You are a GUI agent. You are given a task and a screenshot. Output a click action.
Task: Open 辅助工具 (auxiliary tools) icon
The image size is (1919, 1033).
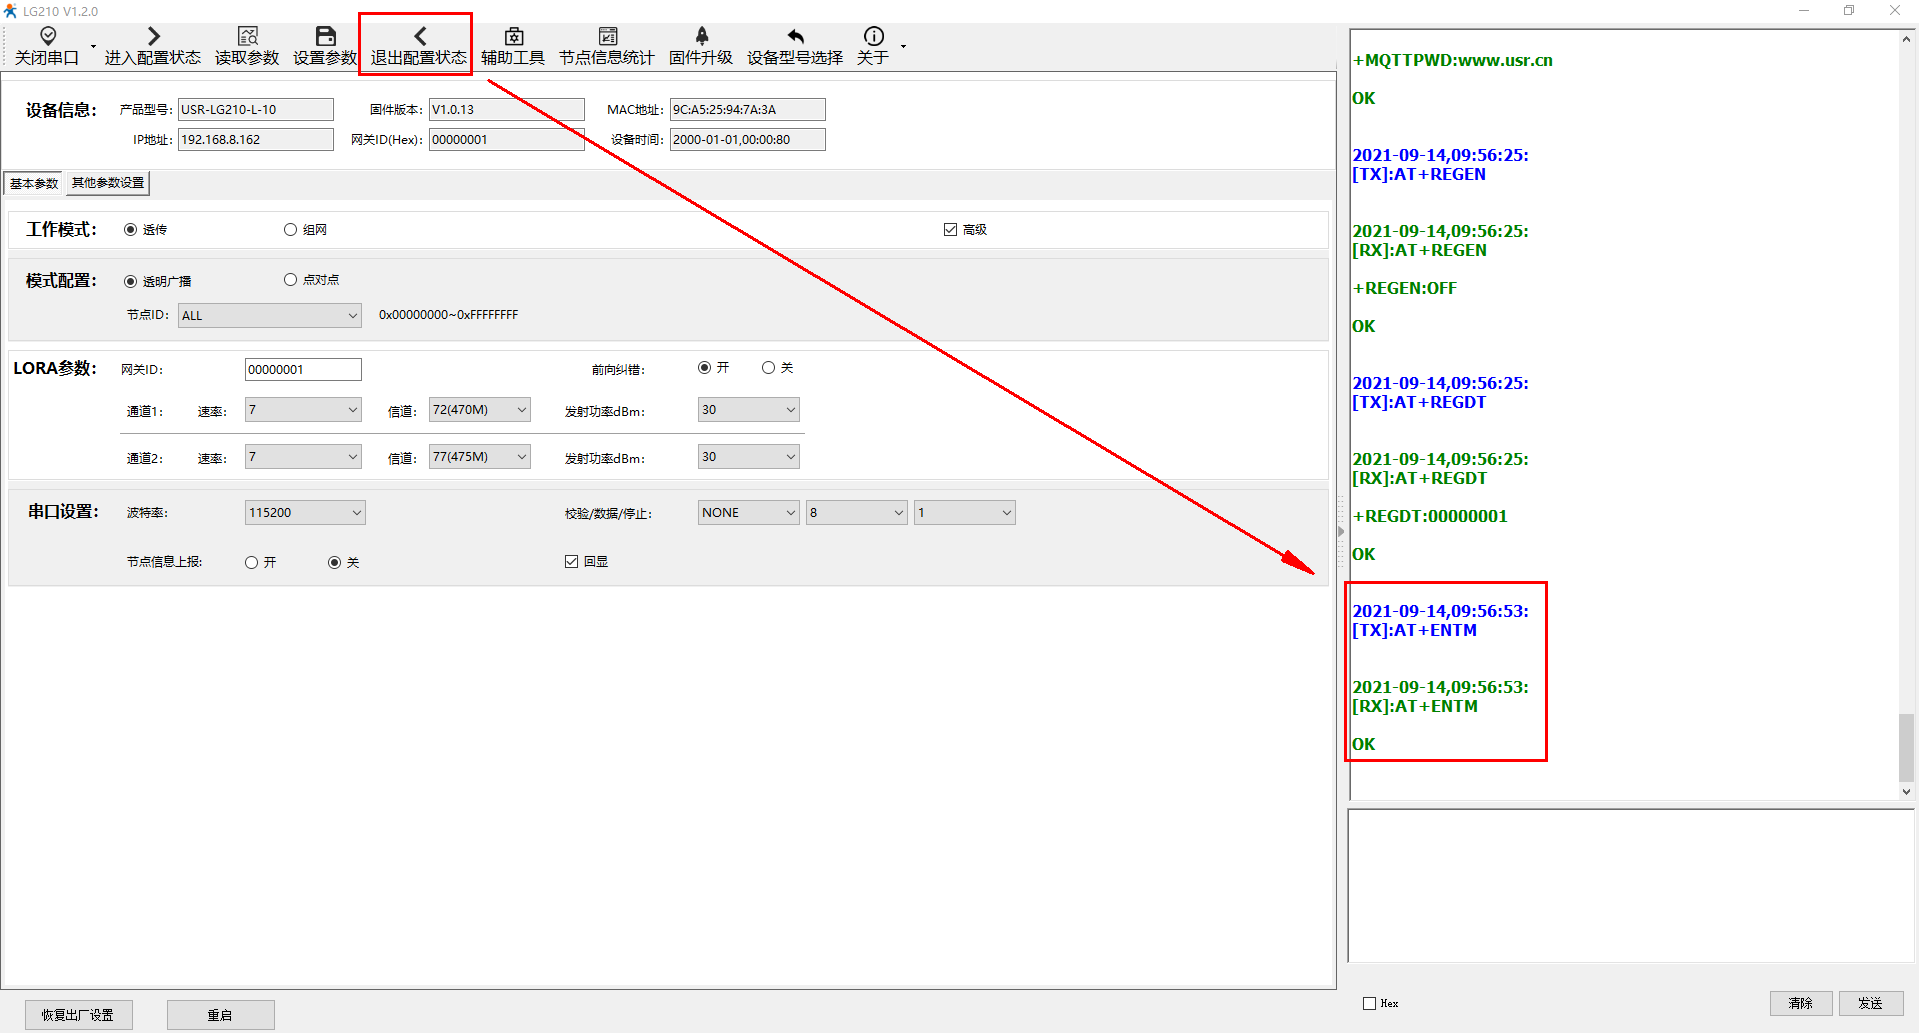coord(513,37)
